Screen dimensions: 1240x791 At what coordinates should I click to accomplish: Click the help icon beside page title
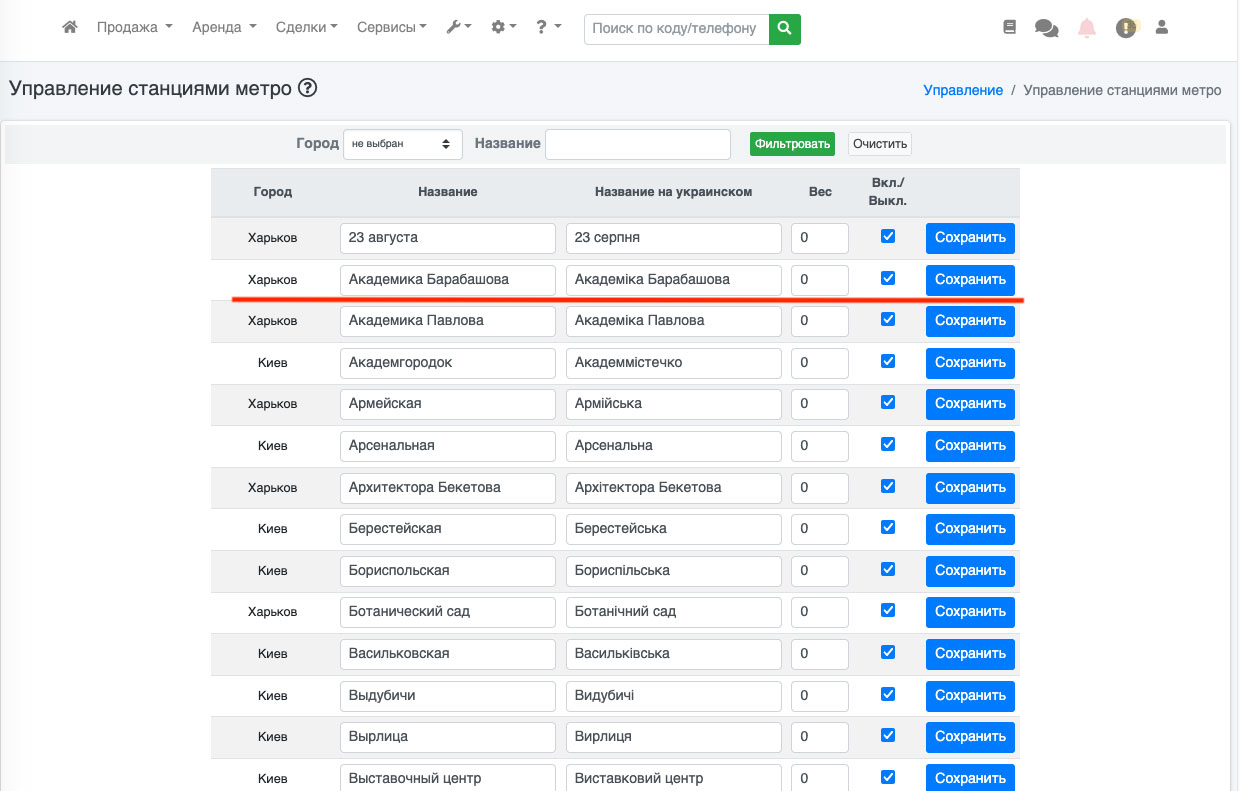(308, 88)
